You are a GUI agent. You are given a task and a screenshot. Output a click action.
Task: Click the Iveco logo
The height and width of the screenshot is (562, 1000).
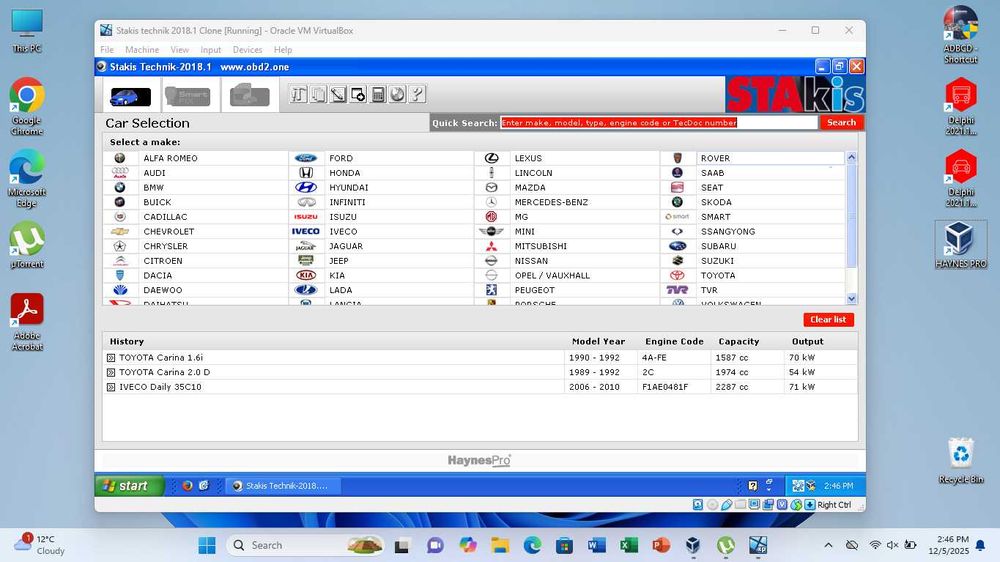(x=305, y=232)
